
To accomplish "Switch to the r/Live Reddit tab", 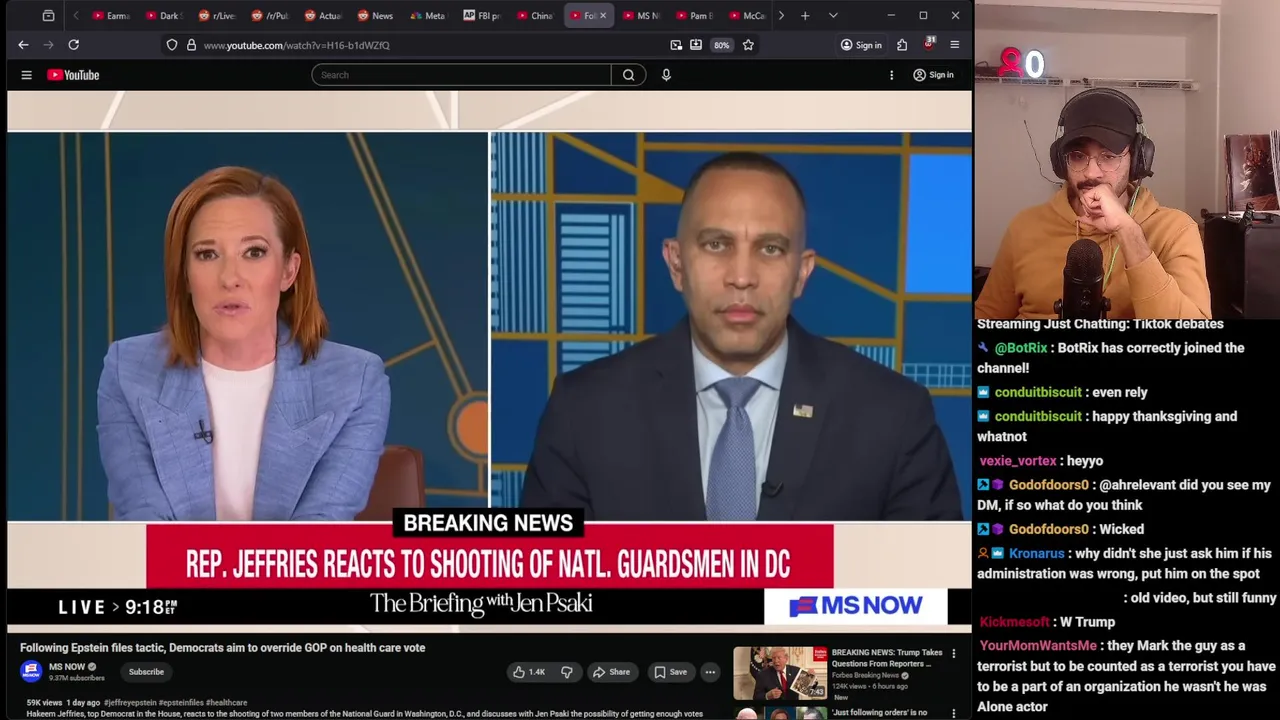I will 217,16.
